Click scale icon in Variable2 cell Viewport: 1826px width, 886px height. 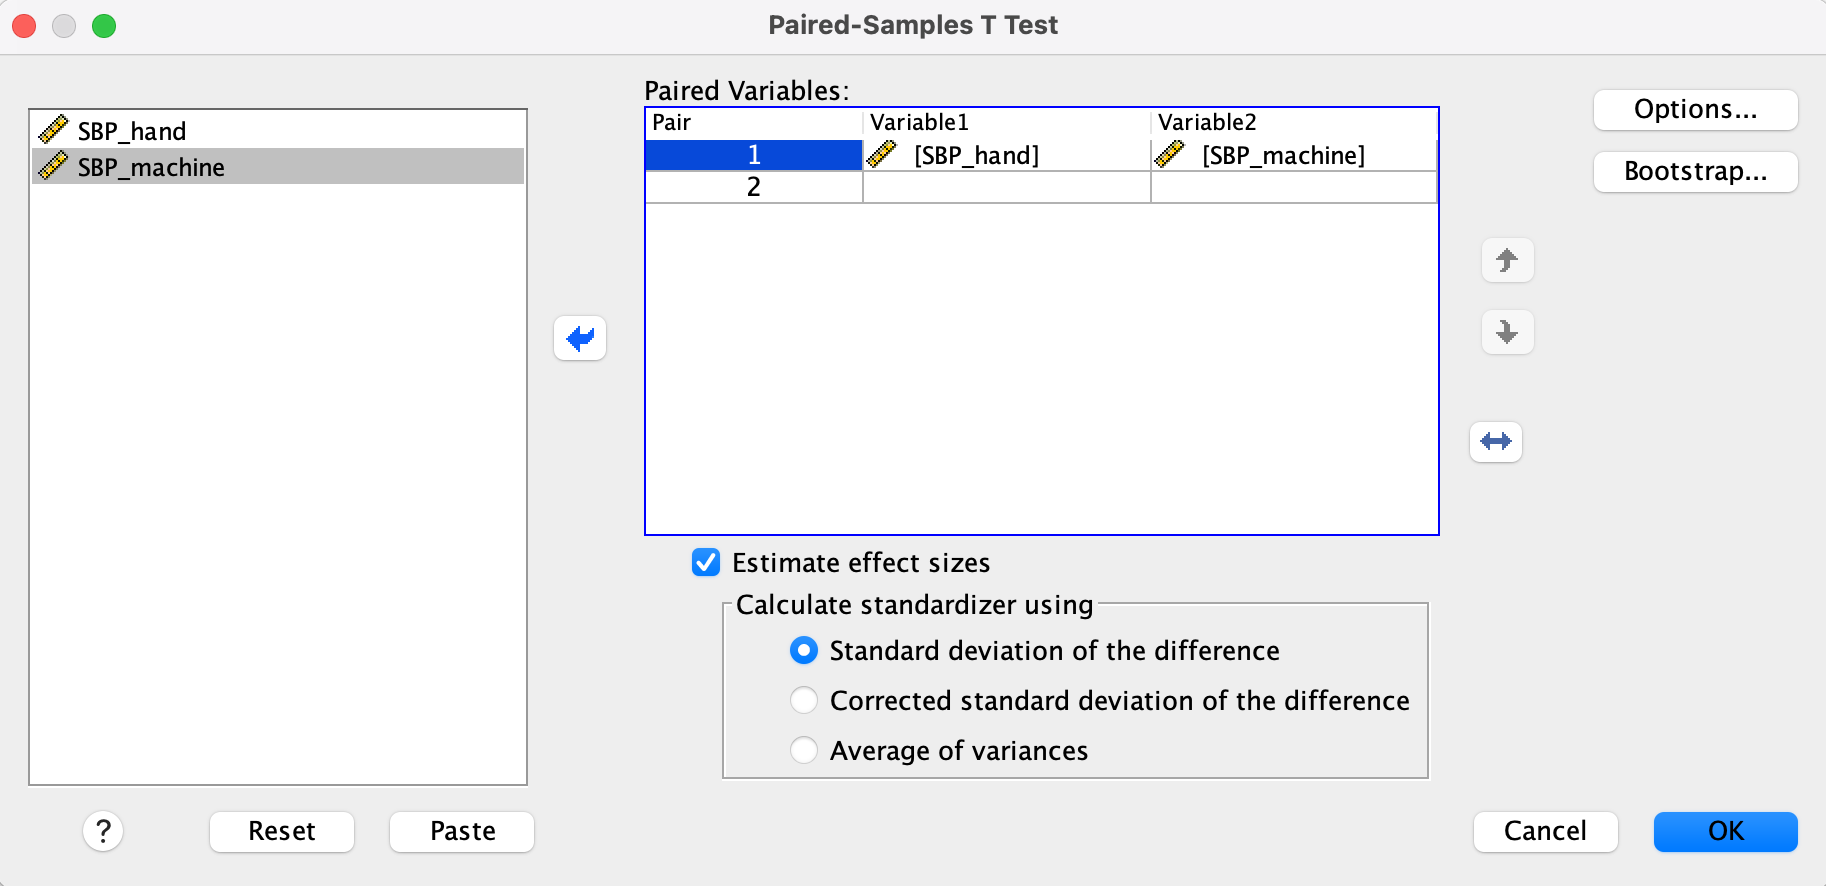[x=1170, y=155]
